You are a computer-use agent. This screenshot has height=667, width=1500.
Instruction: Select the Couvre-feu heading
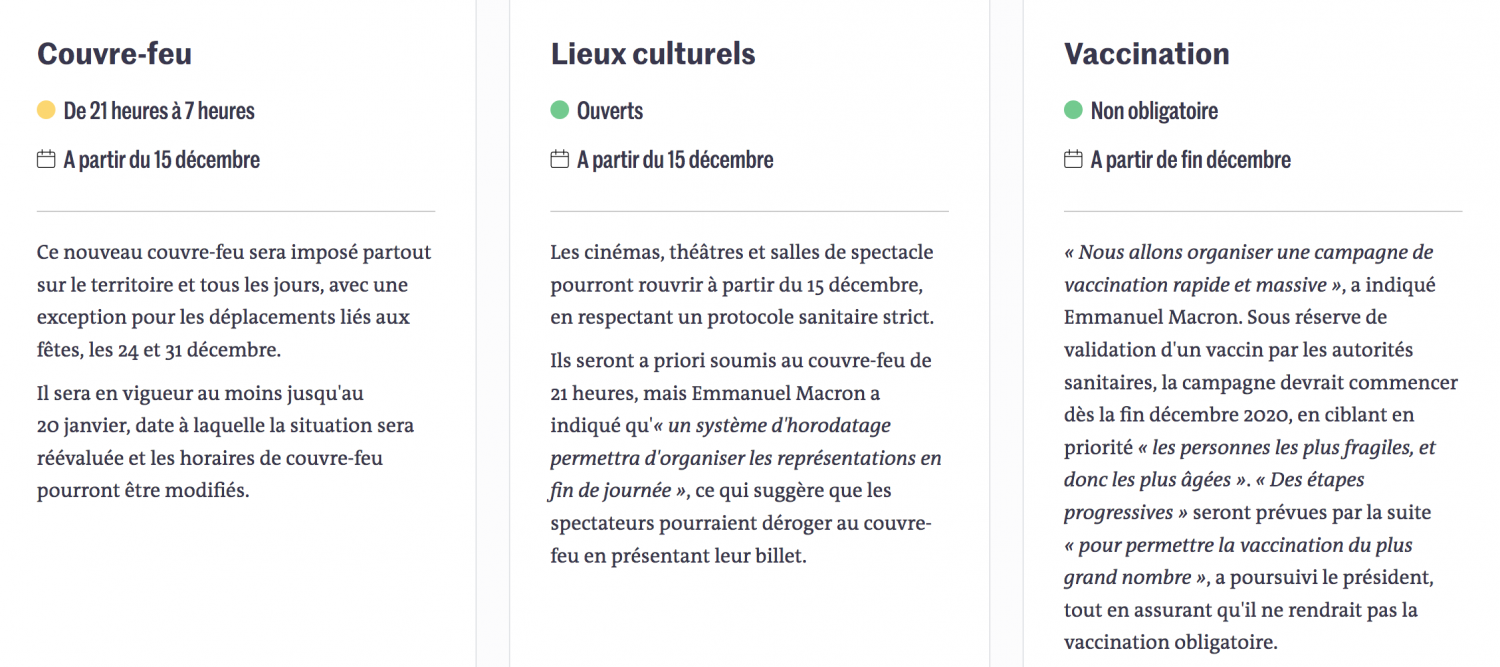click(114, 53)
